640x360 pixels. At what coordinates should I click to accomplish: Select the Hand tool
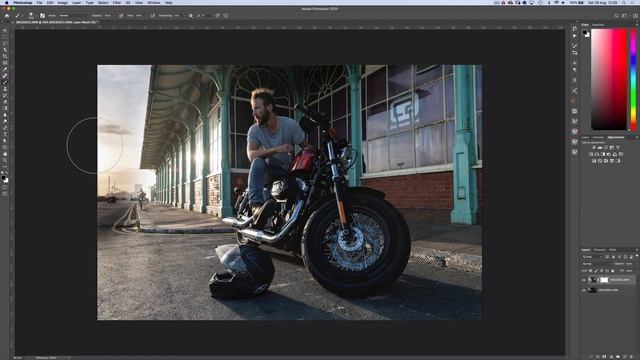pos(5,153)
